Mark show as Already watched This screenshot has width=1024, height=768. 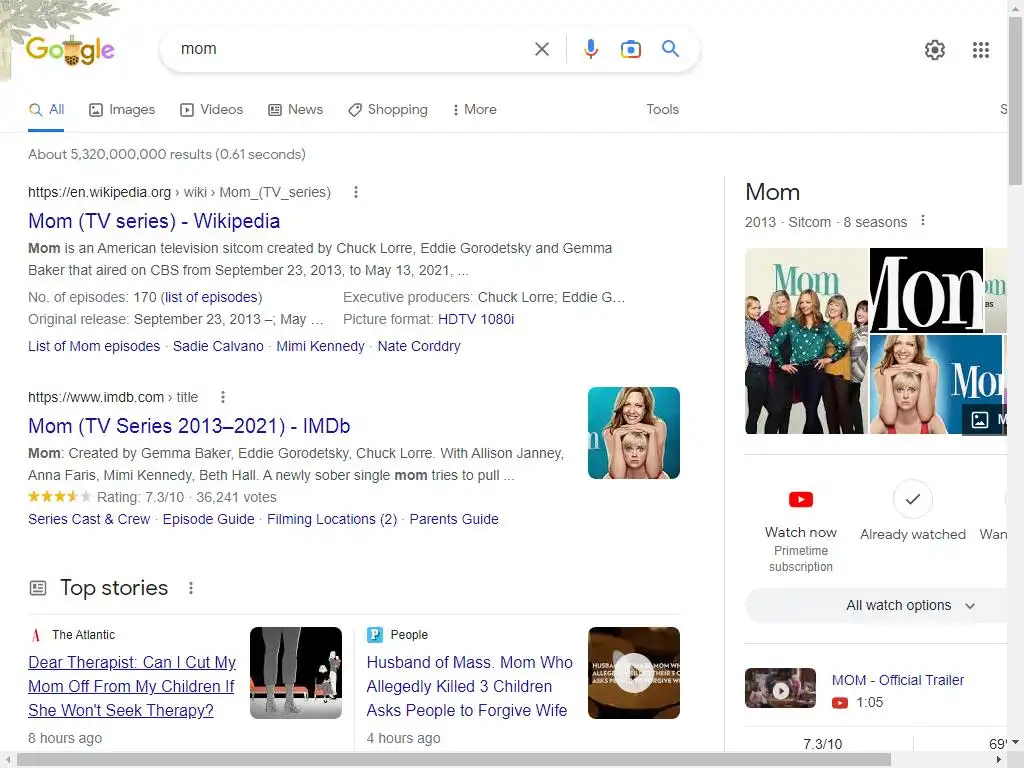[x=912, y=500]
